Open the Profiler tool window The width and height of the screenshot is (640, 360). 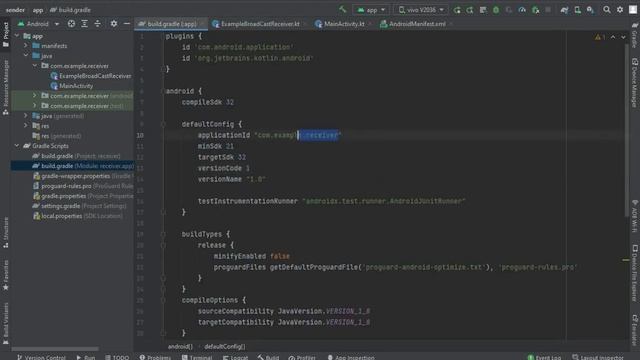[x=302, y=357]
